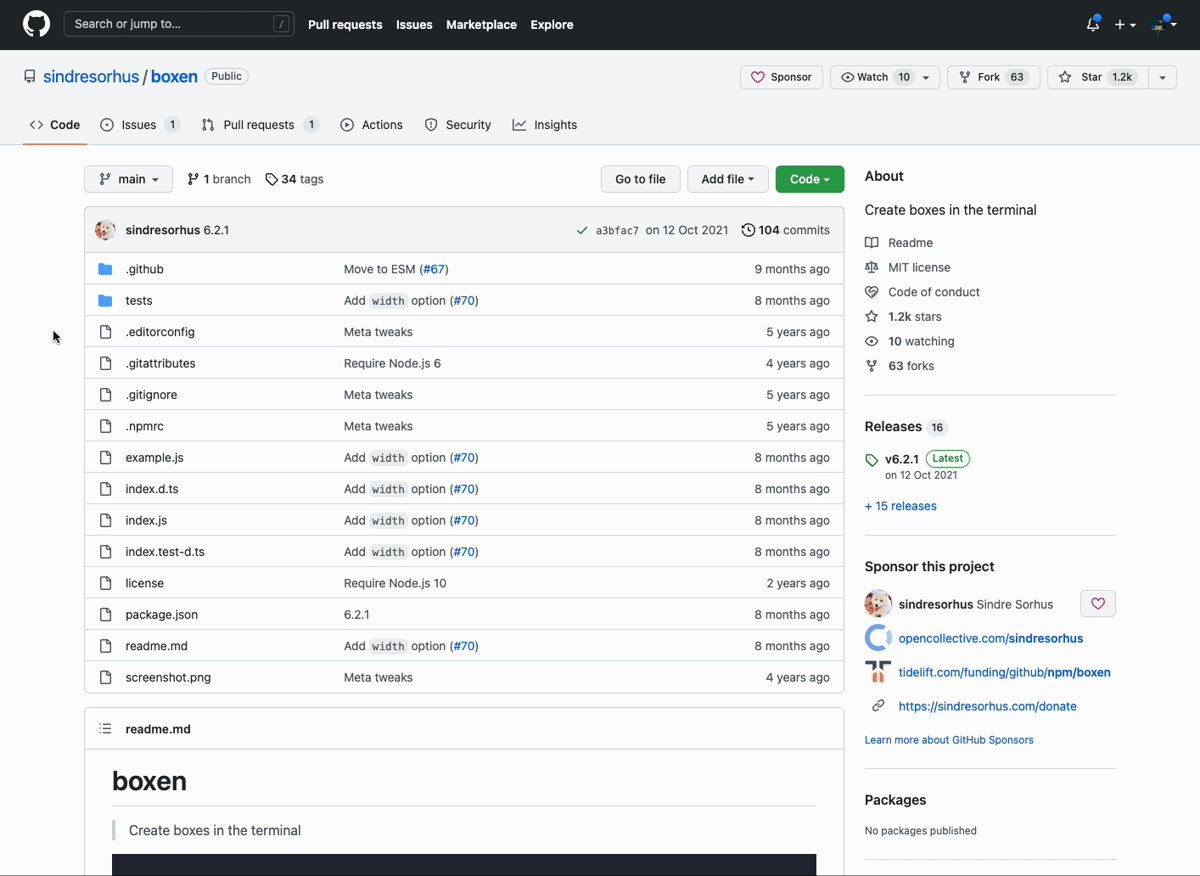
Task: Switch to the Issues tab
Action: click(x=140, y=125)
